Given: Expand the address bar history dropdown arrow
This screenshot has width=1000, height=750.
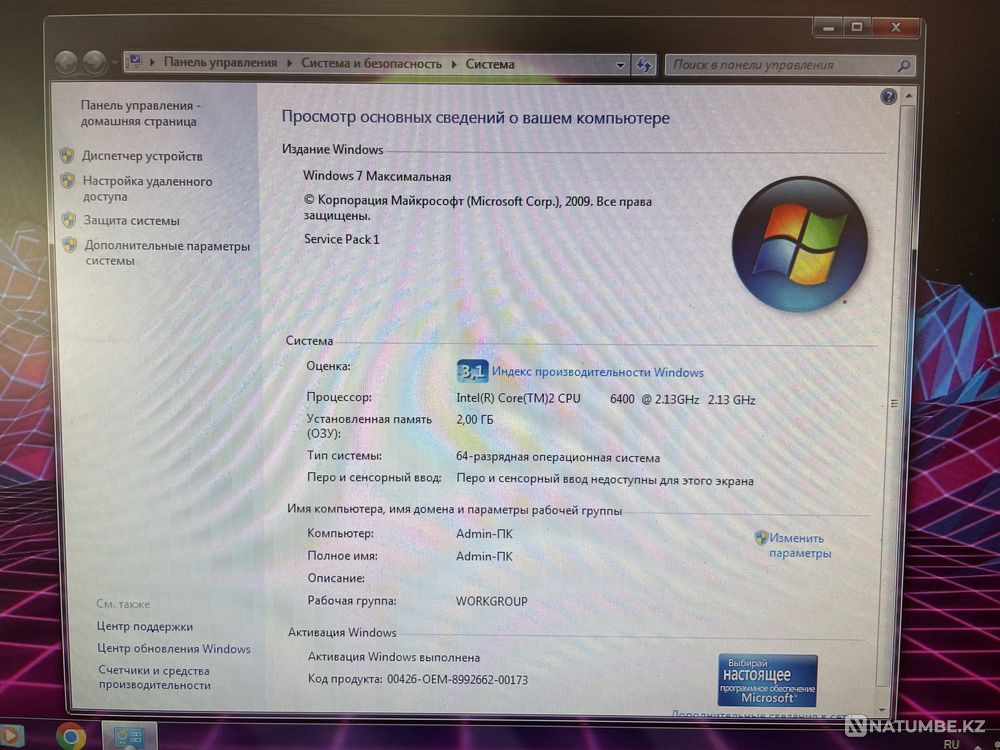Looking at the screenshot, I should (620, 64).
